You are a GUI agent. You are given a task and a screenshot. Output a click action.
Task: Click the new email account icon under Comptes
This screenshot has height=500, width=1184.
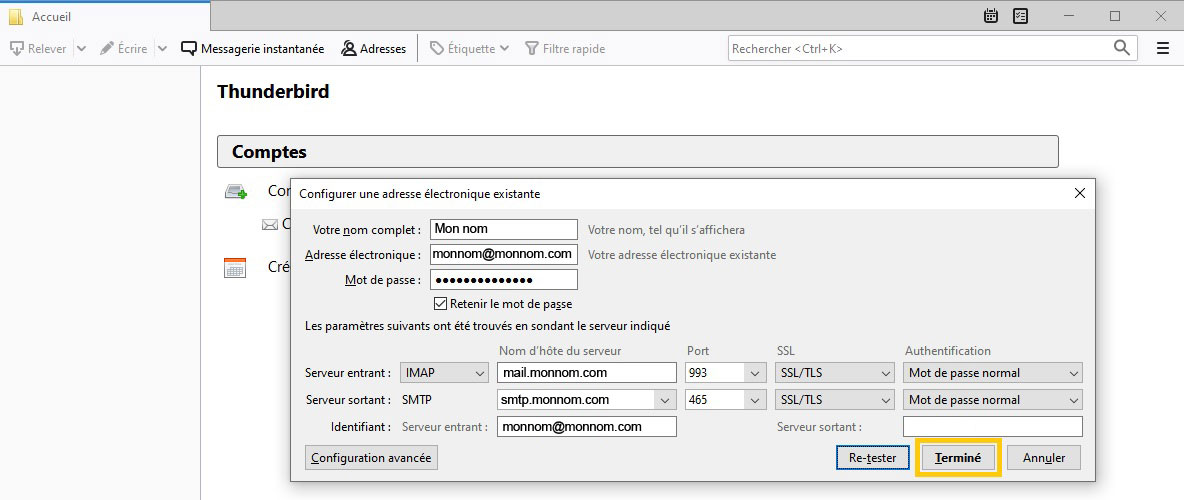coord(236,191)
